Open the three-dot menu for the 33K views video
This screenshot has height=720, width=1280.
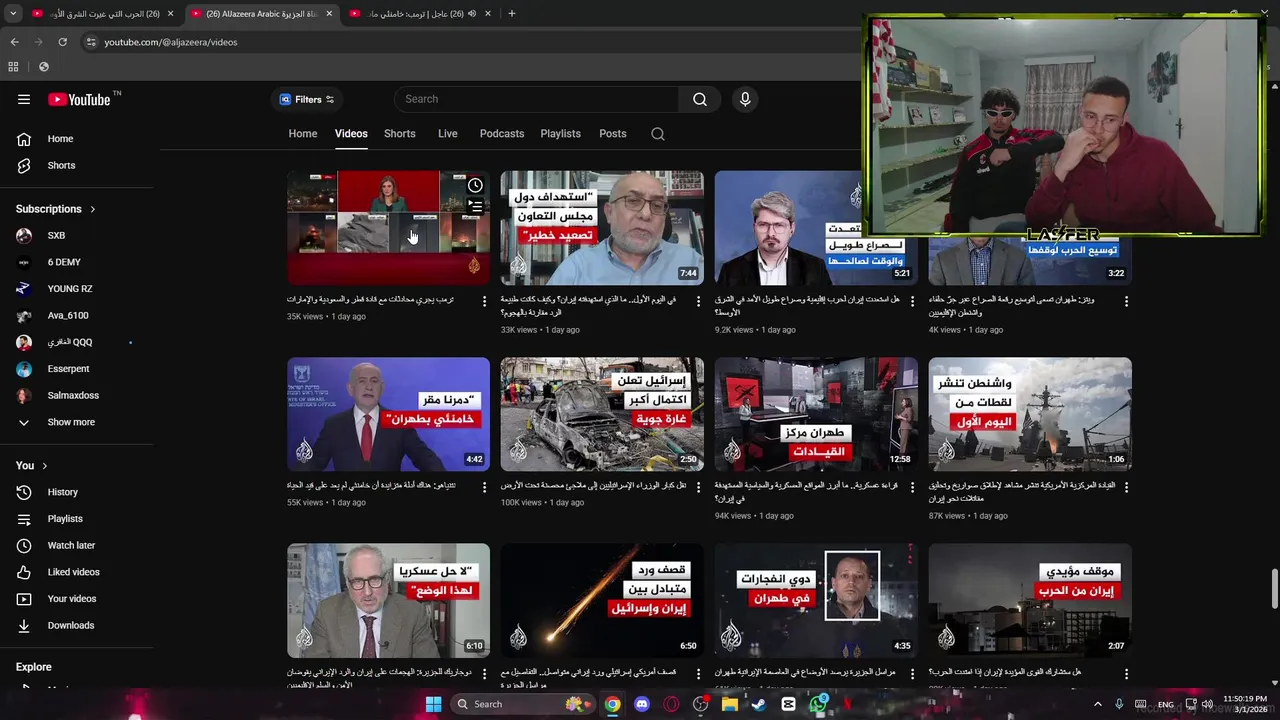tap(698, 301)
